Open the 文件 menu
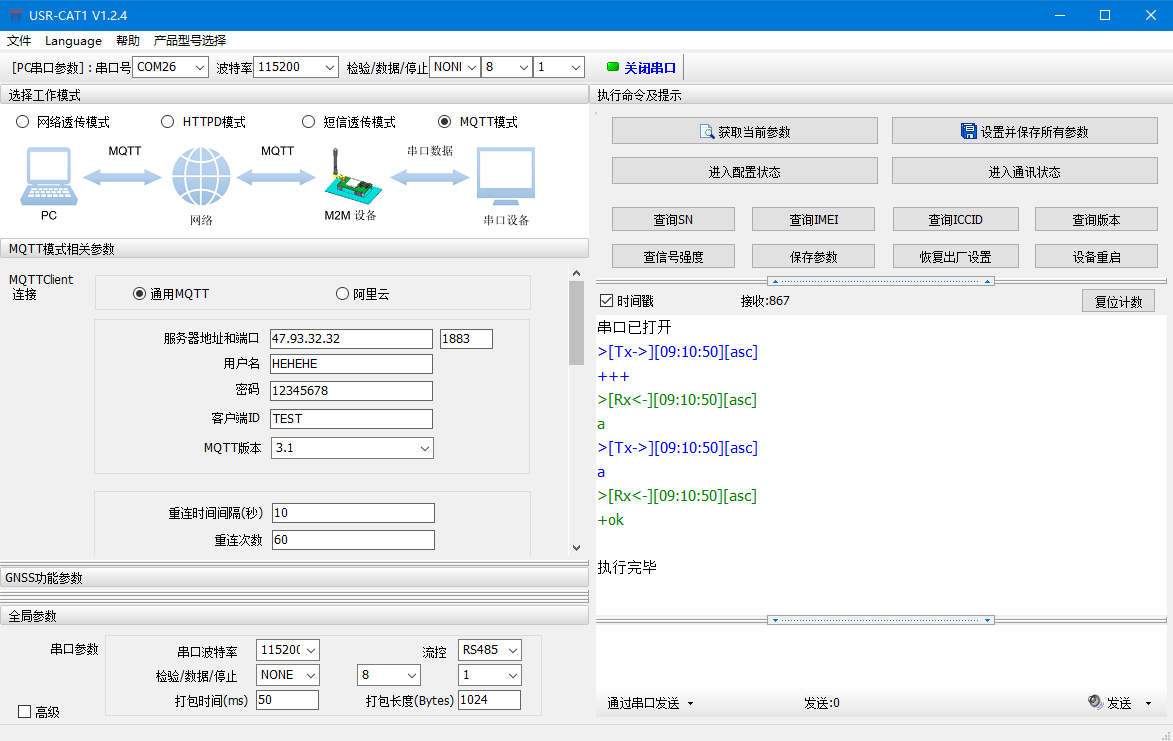This screenshot has width=1173, height=741. coord(19,41)
